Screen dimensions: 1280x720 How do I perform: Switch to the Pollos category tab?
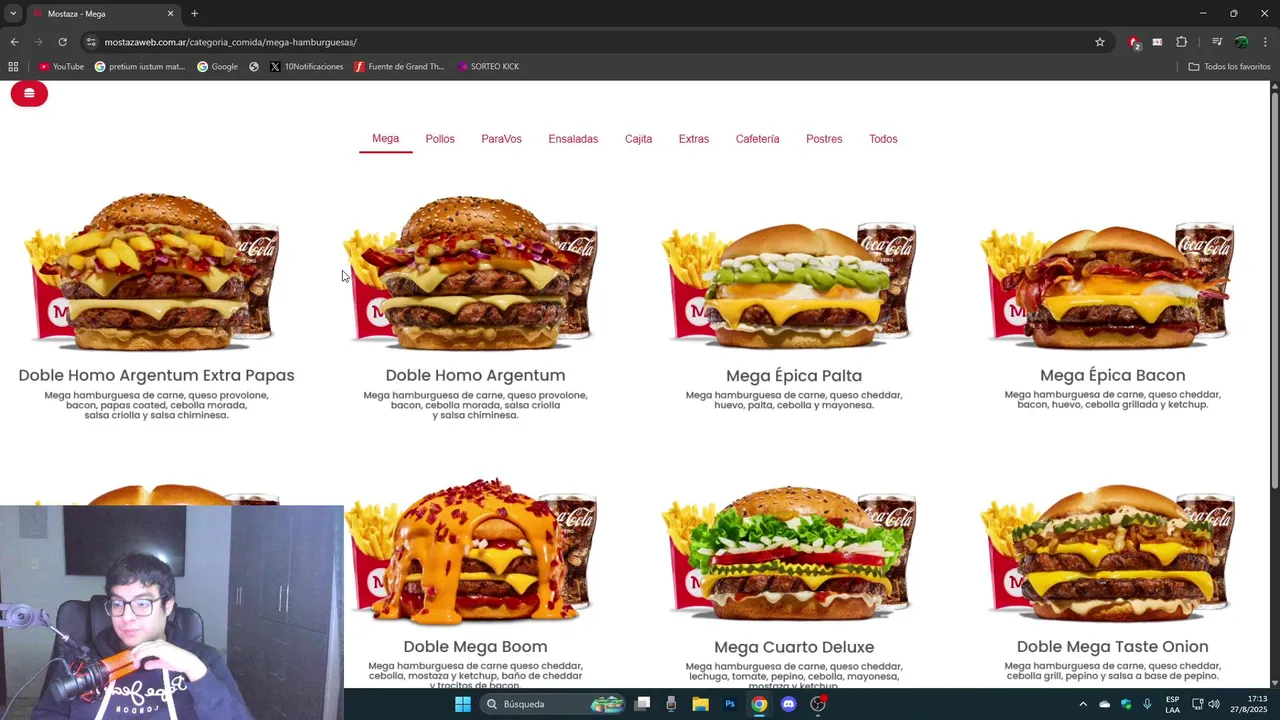tap(440, 139)
